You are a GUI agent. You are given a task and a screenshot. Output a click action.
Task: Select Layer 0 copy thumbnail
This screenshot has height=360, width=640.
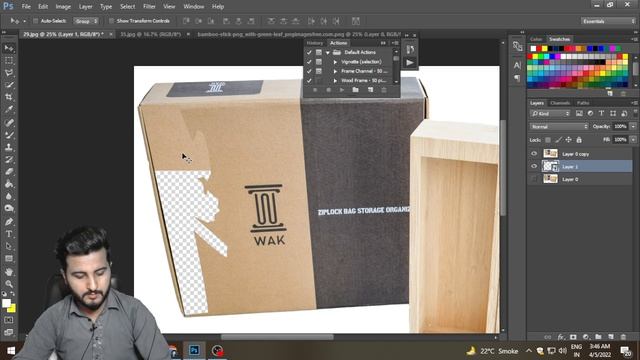(x=550, y=153)
